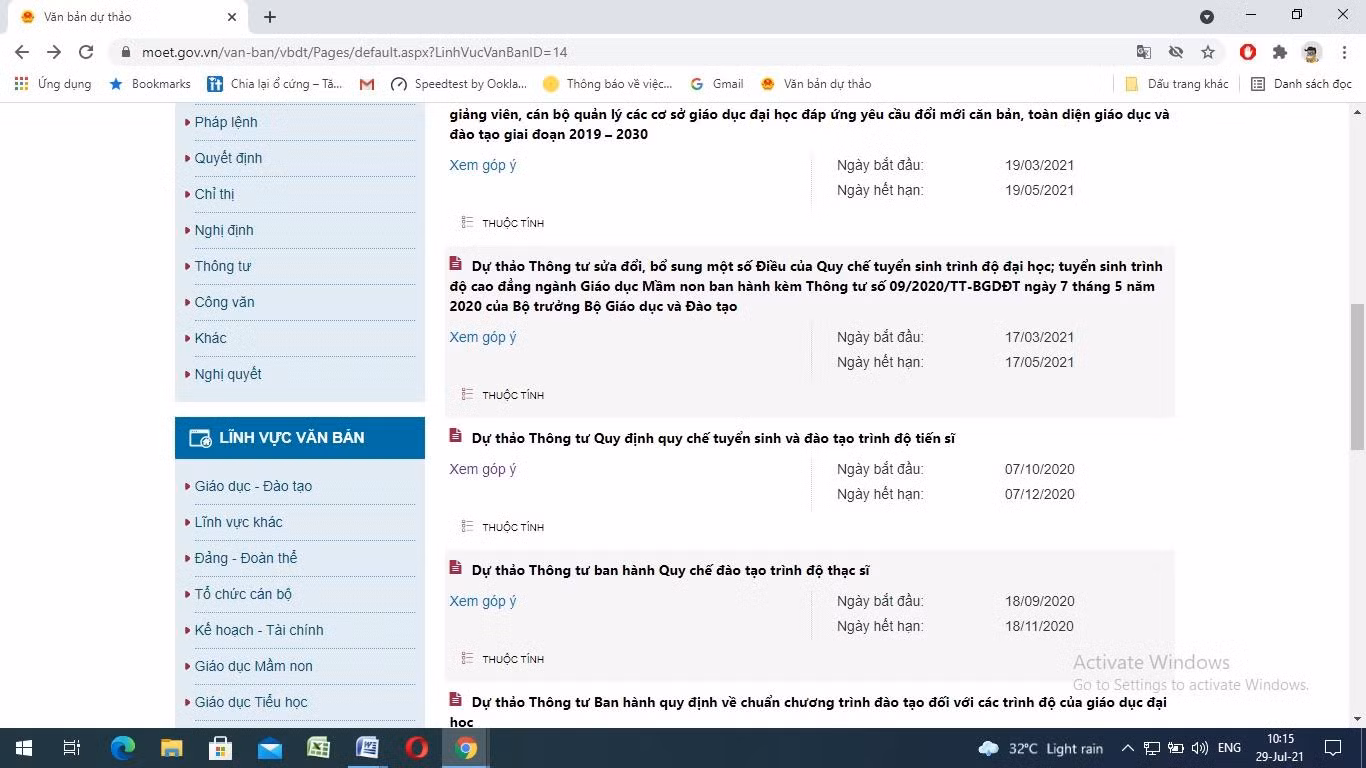
Task: Open the tab search dropdown in the title bar
Action: click(x=1207, y=16)
